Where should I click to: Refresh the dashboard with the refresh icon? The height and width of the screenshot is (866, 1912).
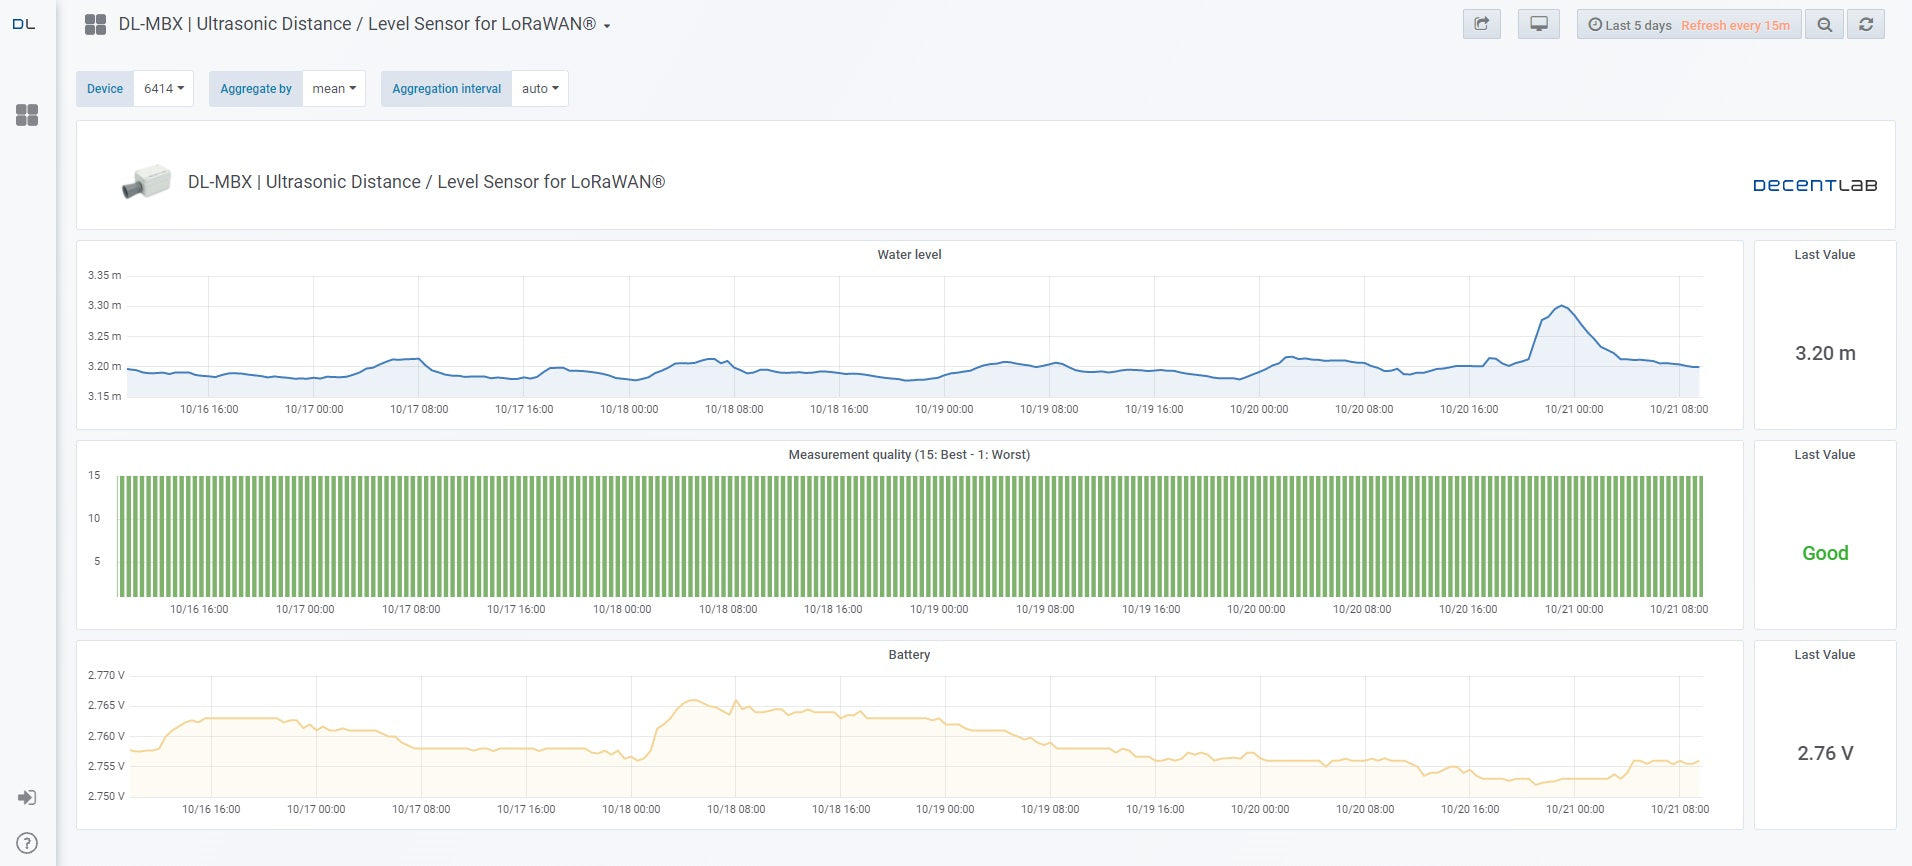[x=1865, y=25]
